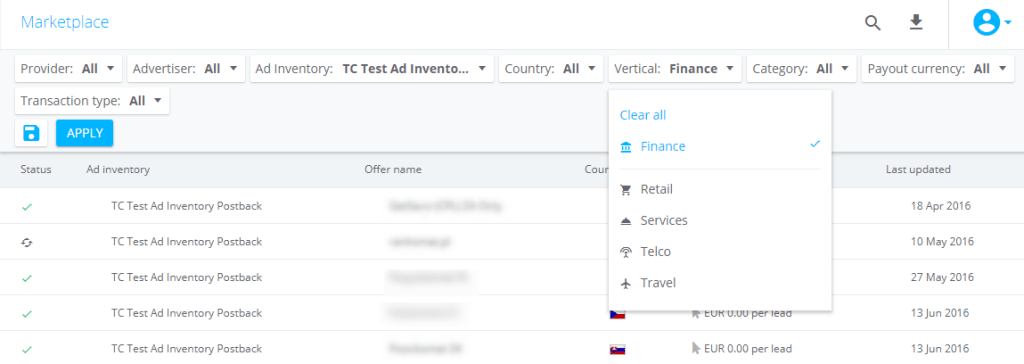Click the blue checkmark next to Finance
This screenshot has width=1024, height=364.
click(814, 144)
